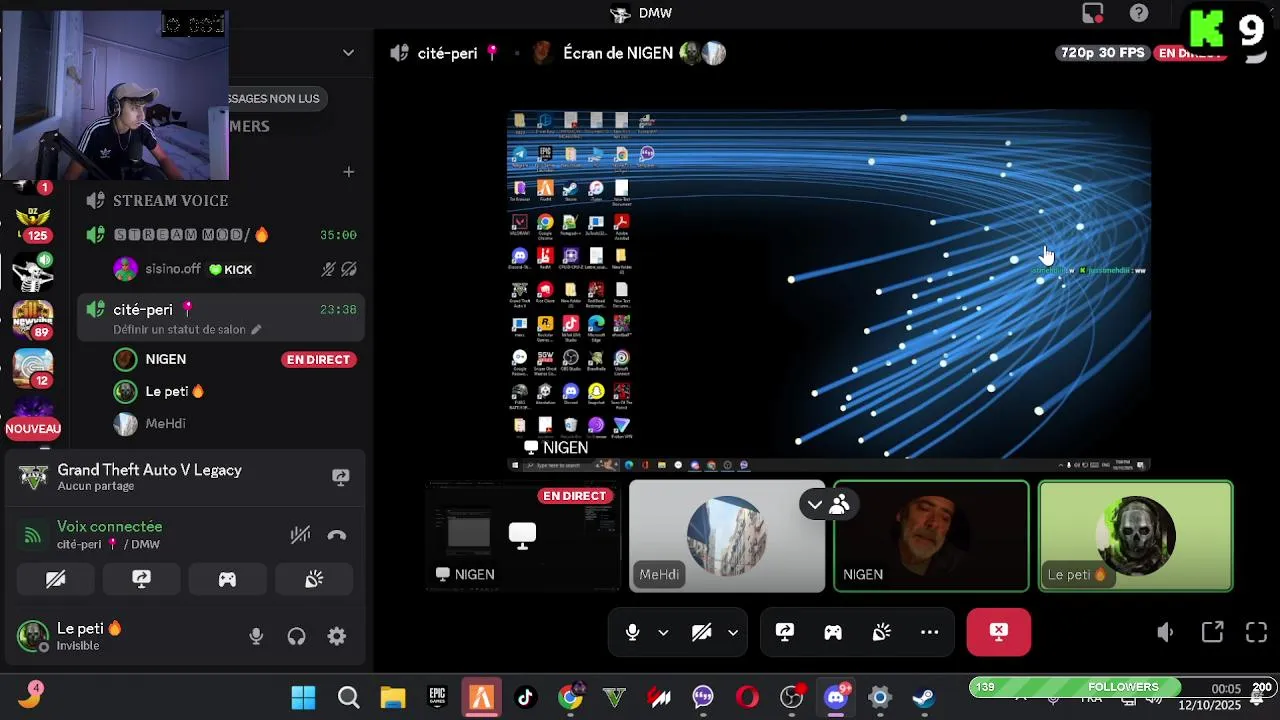
Task: Adjust stream volume speaker icon
Action: click(1165, 632)
